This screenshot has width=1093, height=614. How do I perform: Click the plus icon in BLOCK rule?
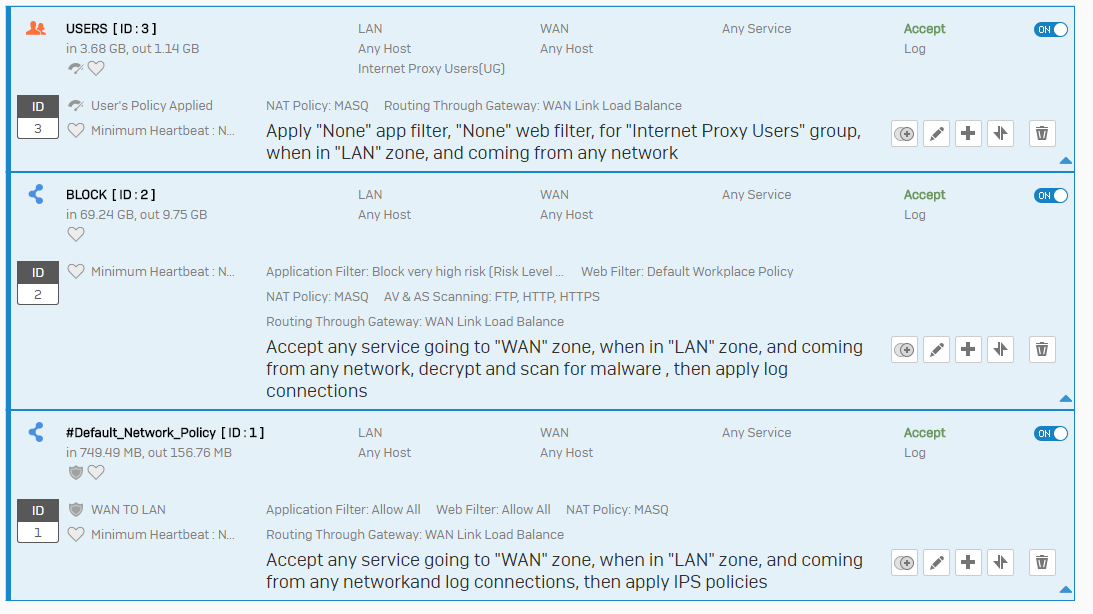968,349
